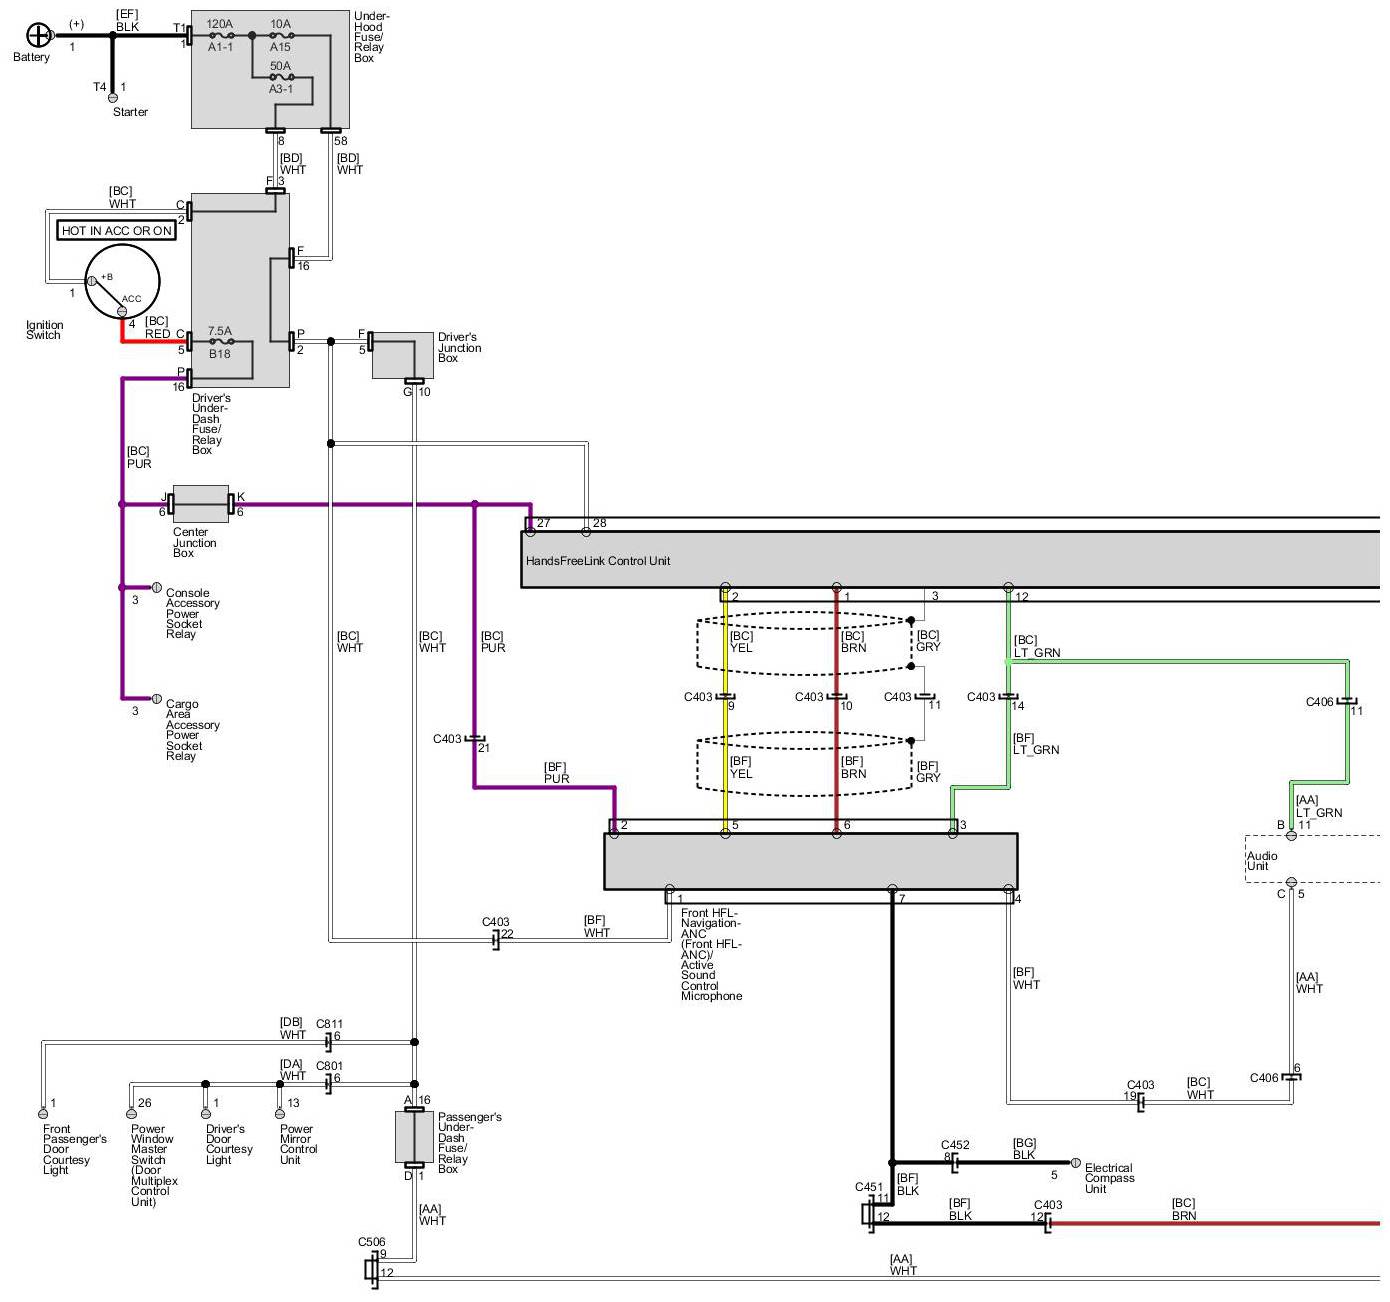Select the Passenger's Under-Dash Fuse/Relay Box
The width and height of the screenshot is (1390, 1302).
click(414, 1136)
